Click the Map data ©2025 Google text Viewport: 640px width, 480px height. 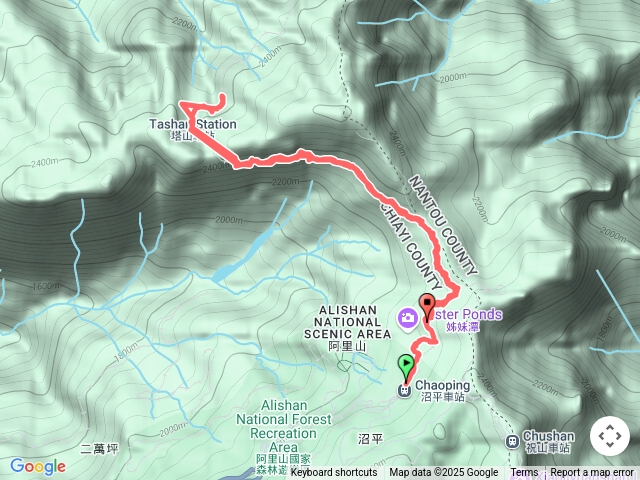point(444,473)
